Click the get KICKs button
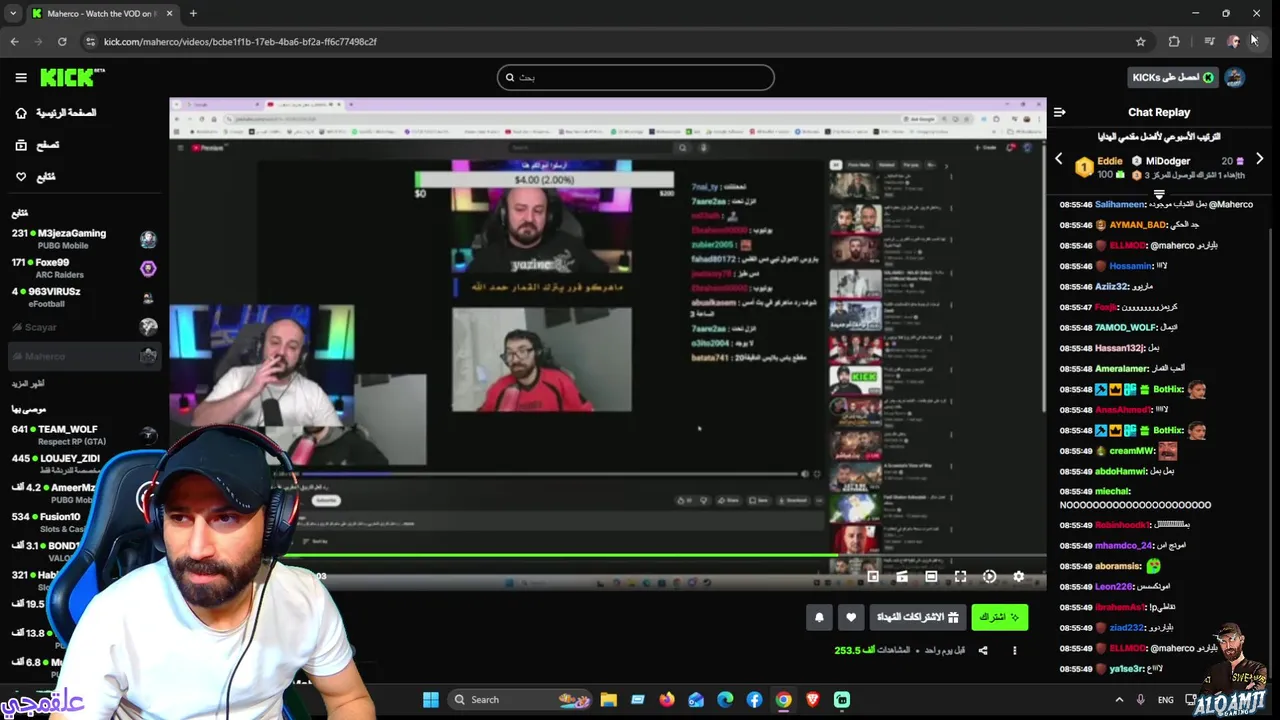The image size is (1280, 720). (1171, 77)
